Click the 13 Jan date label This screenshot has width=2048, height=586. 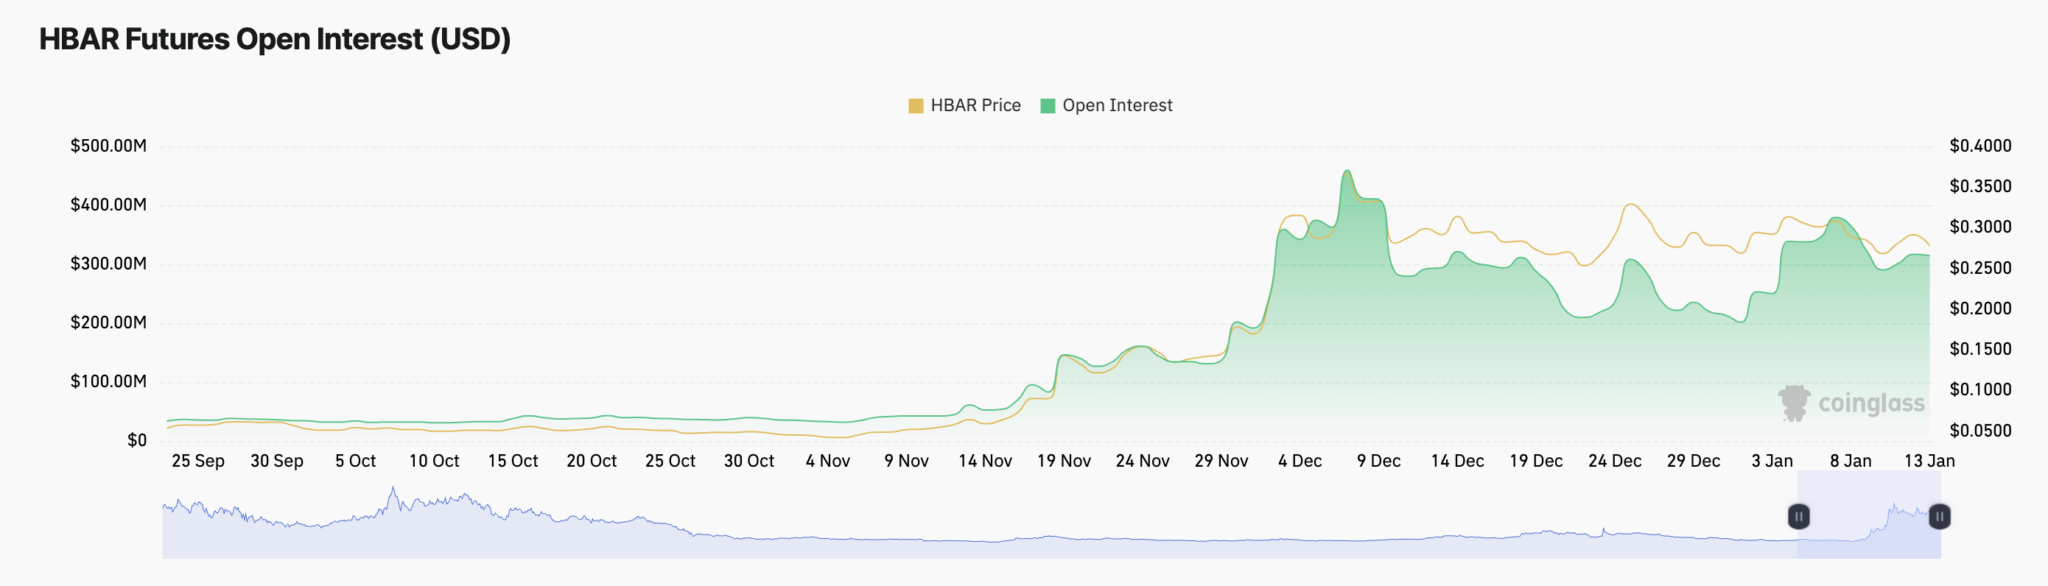pyautogui.click(x=1929, y=461)
